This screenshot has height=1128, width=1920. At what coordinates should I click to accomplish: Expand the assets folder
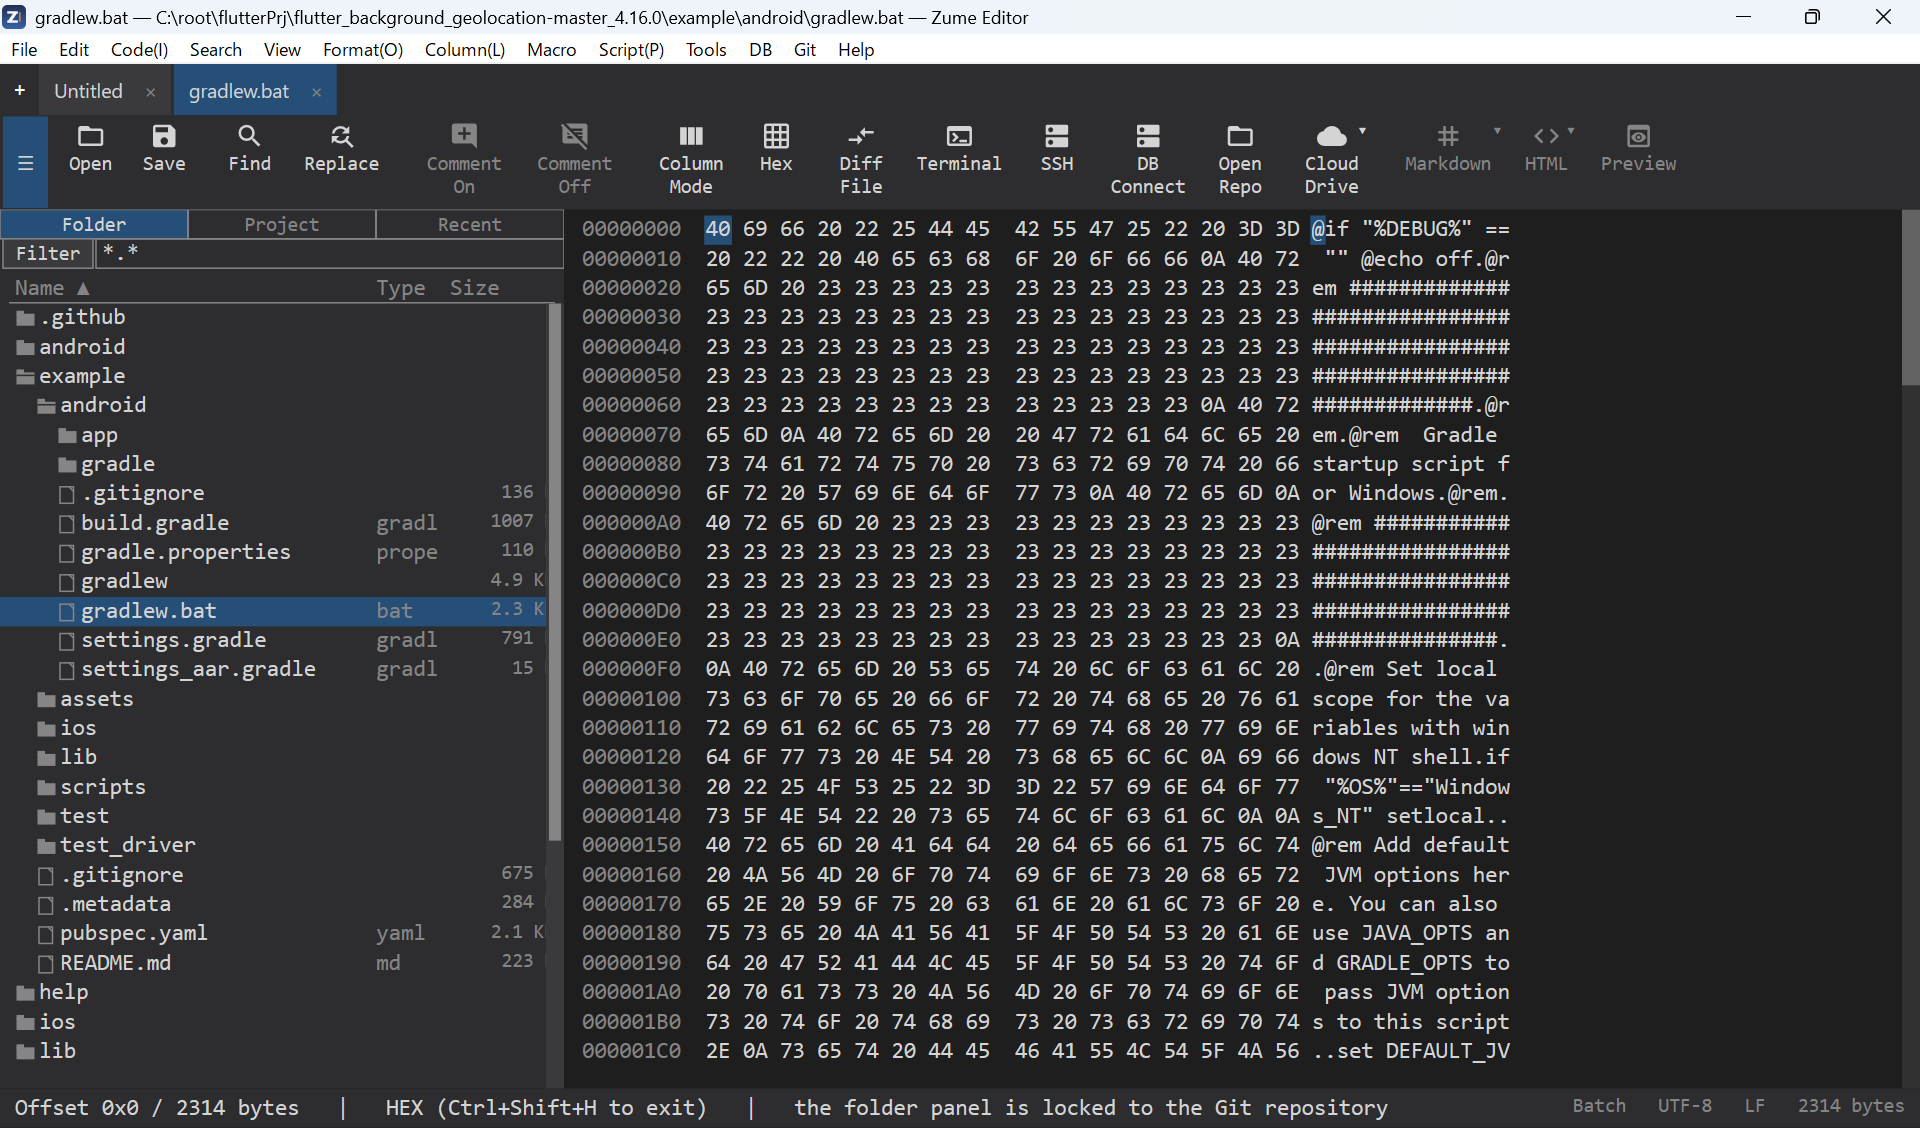[x=47, y=700]
